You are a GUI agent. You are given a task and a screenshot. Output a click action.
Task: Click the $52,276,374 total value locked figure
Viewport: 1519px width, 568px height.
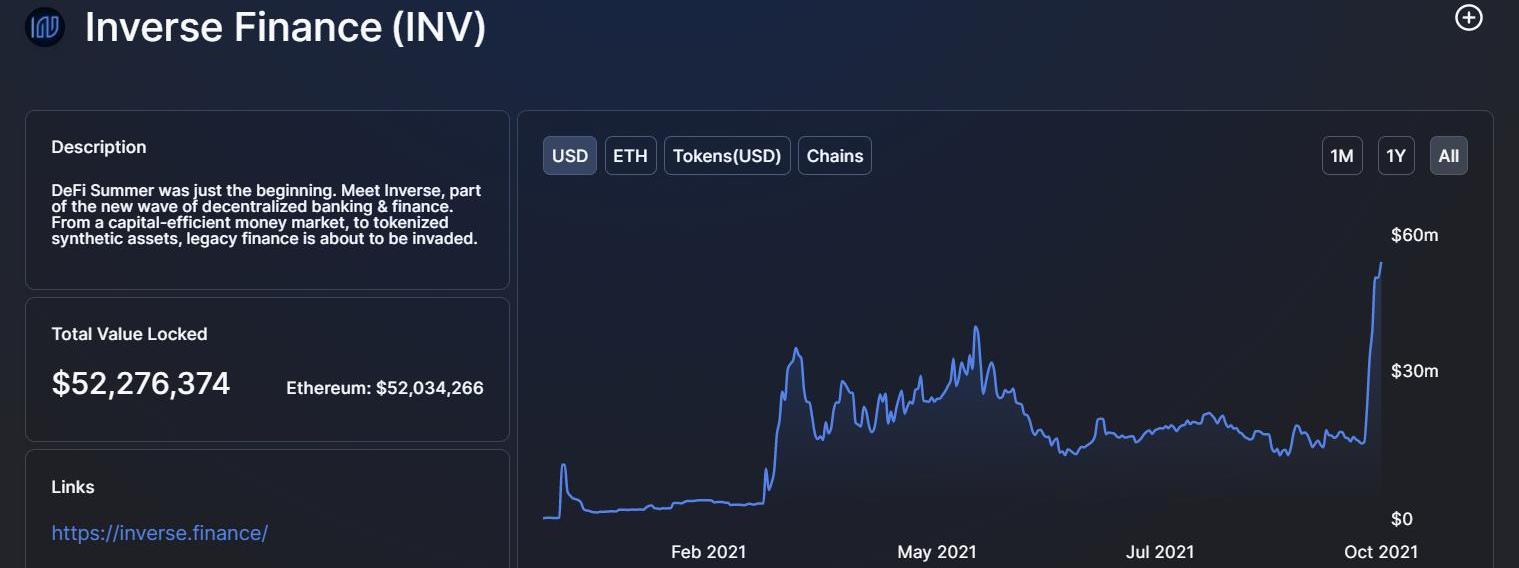tap(141, 383)
